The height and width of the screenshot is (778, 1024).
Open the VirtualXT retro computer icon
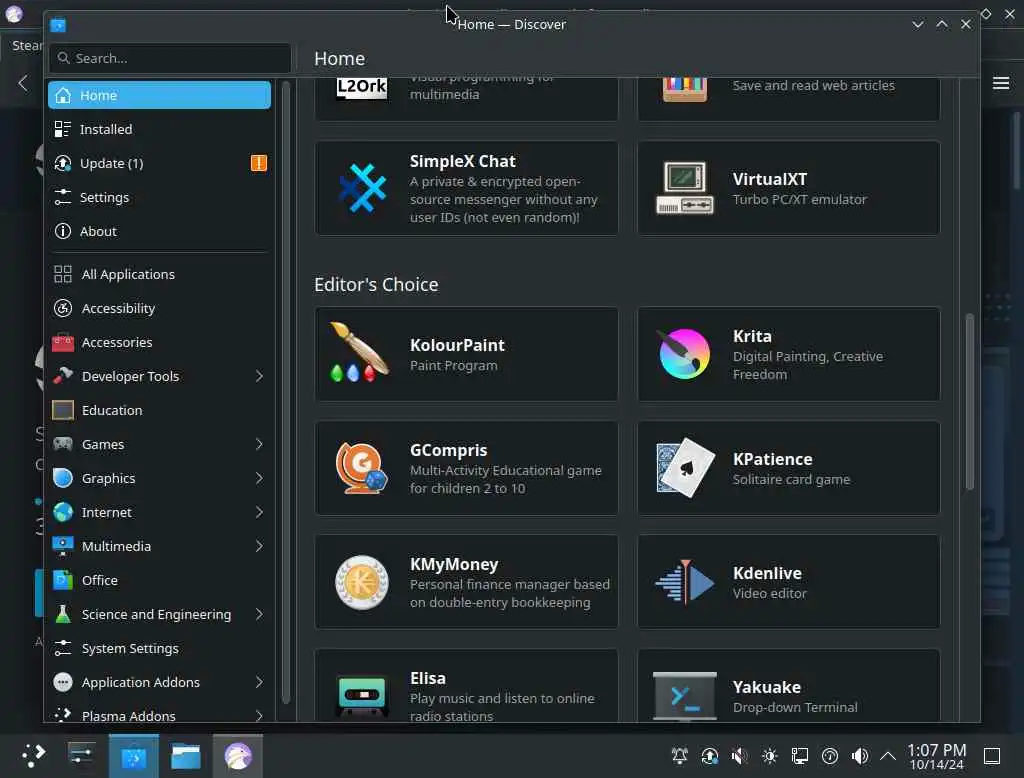tap(684, 188)
